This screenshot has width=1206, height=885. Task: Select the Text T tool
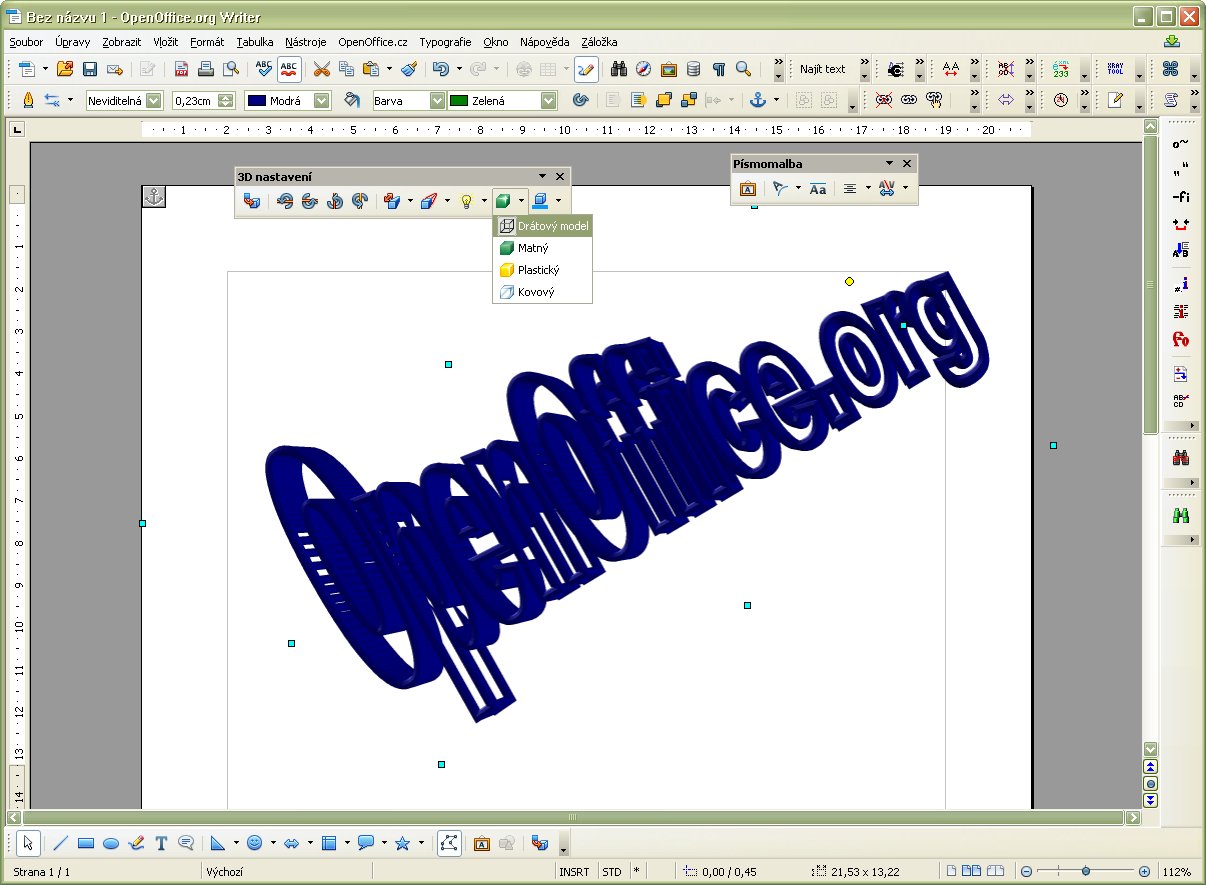point(161,843)
